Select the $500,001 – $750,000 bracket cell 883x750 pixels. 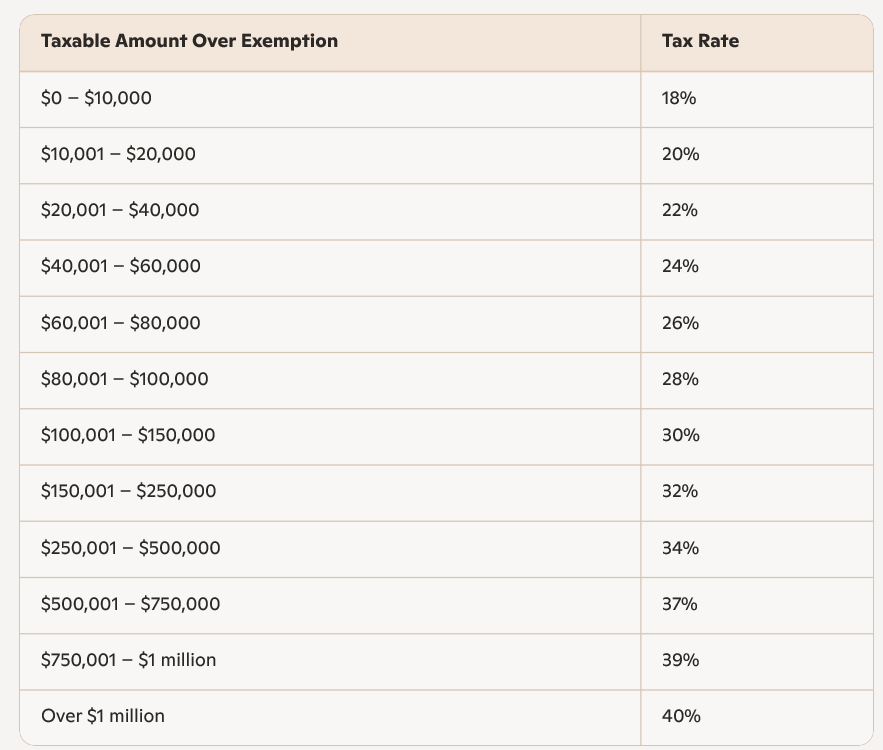point(130,604)
